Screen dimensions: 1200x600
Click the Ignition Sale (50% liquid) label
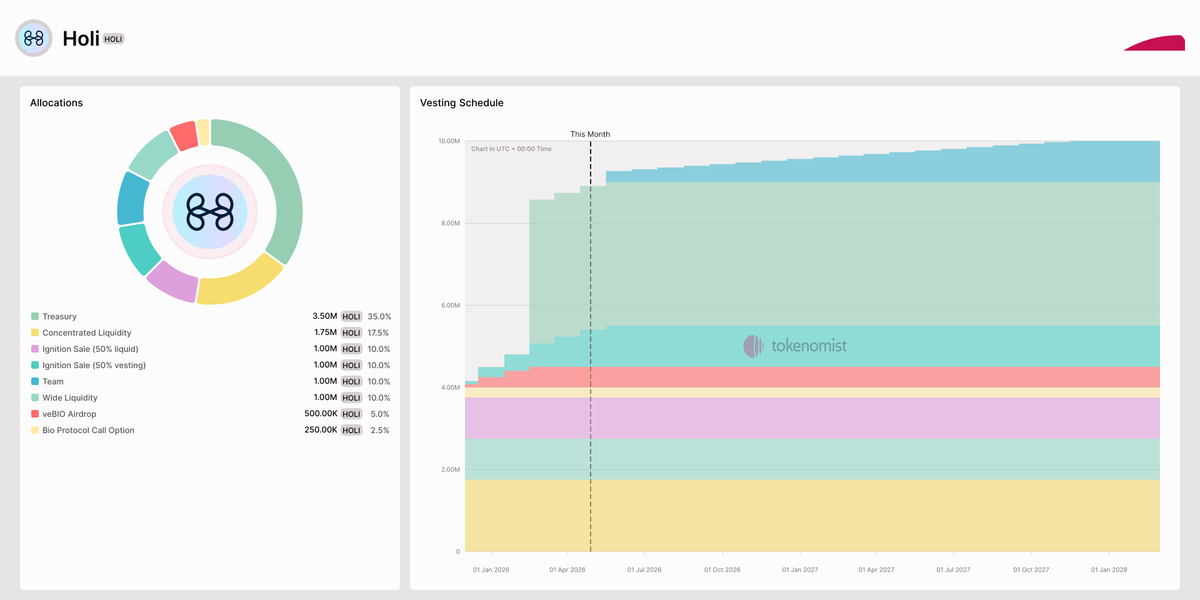(90, 349)
